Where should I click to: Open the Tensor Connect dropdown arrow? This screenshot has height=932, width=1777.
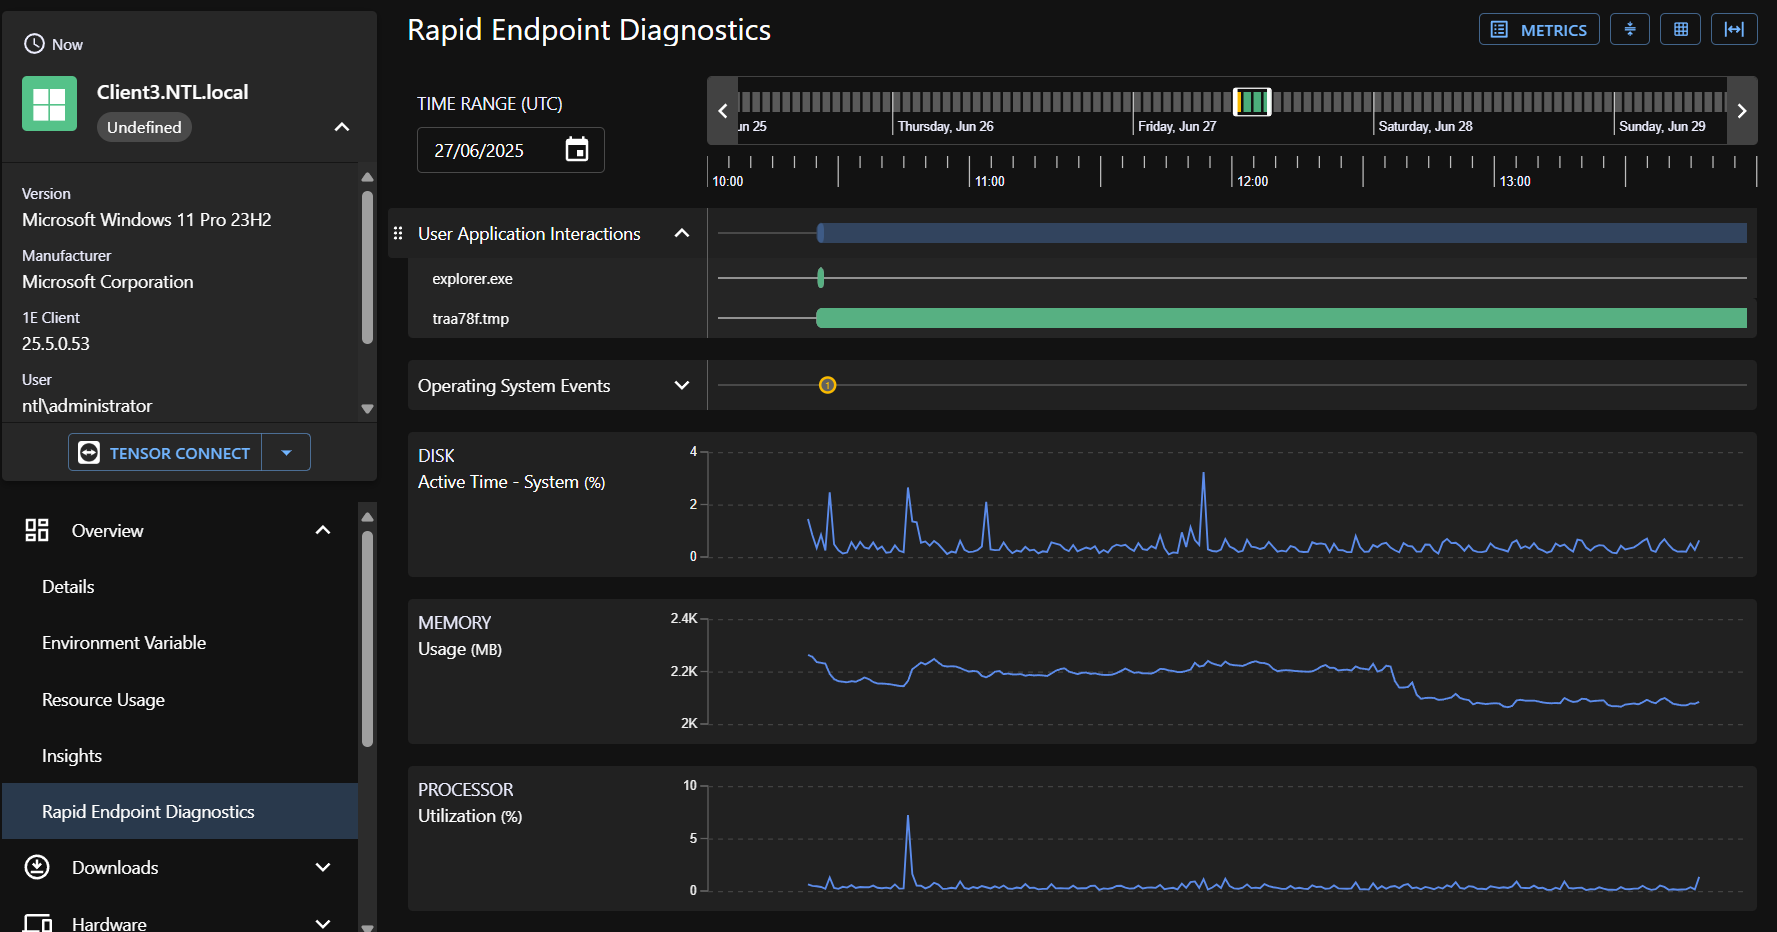[287, 453]
